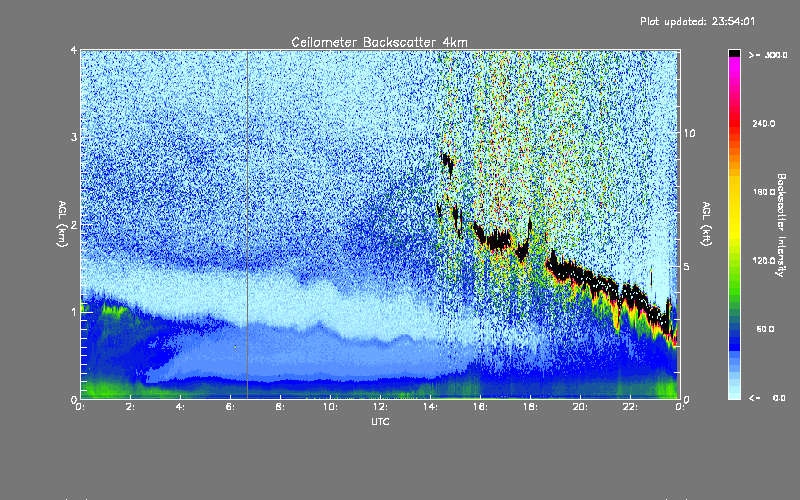Click the '2:' UTC hour tick label

[131, 407]
